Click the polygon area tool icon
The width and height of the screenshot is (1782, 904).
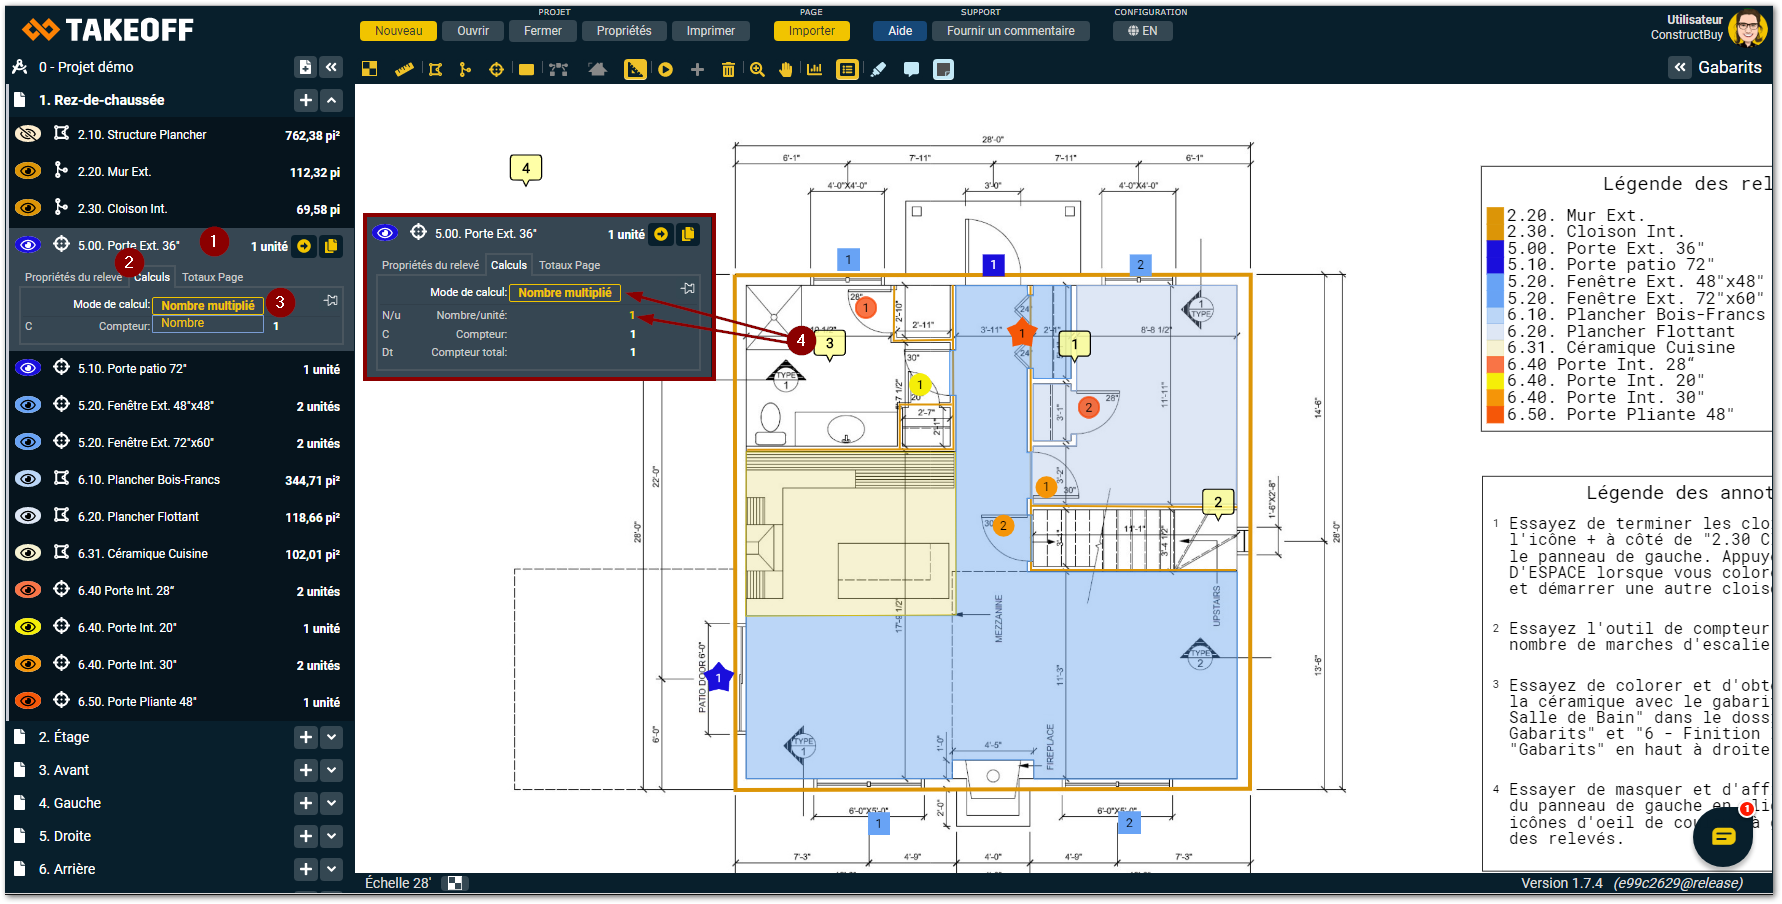(435, 69)
